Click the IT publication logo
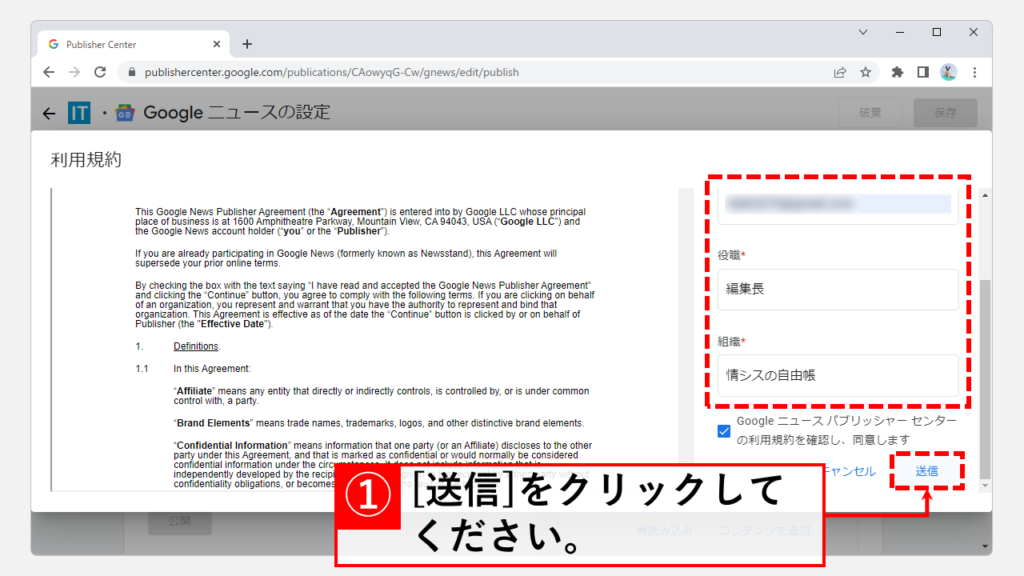The height and width of the screenshot is (576, 1024). pos(79,113)
